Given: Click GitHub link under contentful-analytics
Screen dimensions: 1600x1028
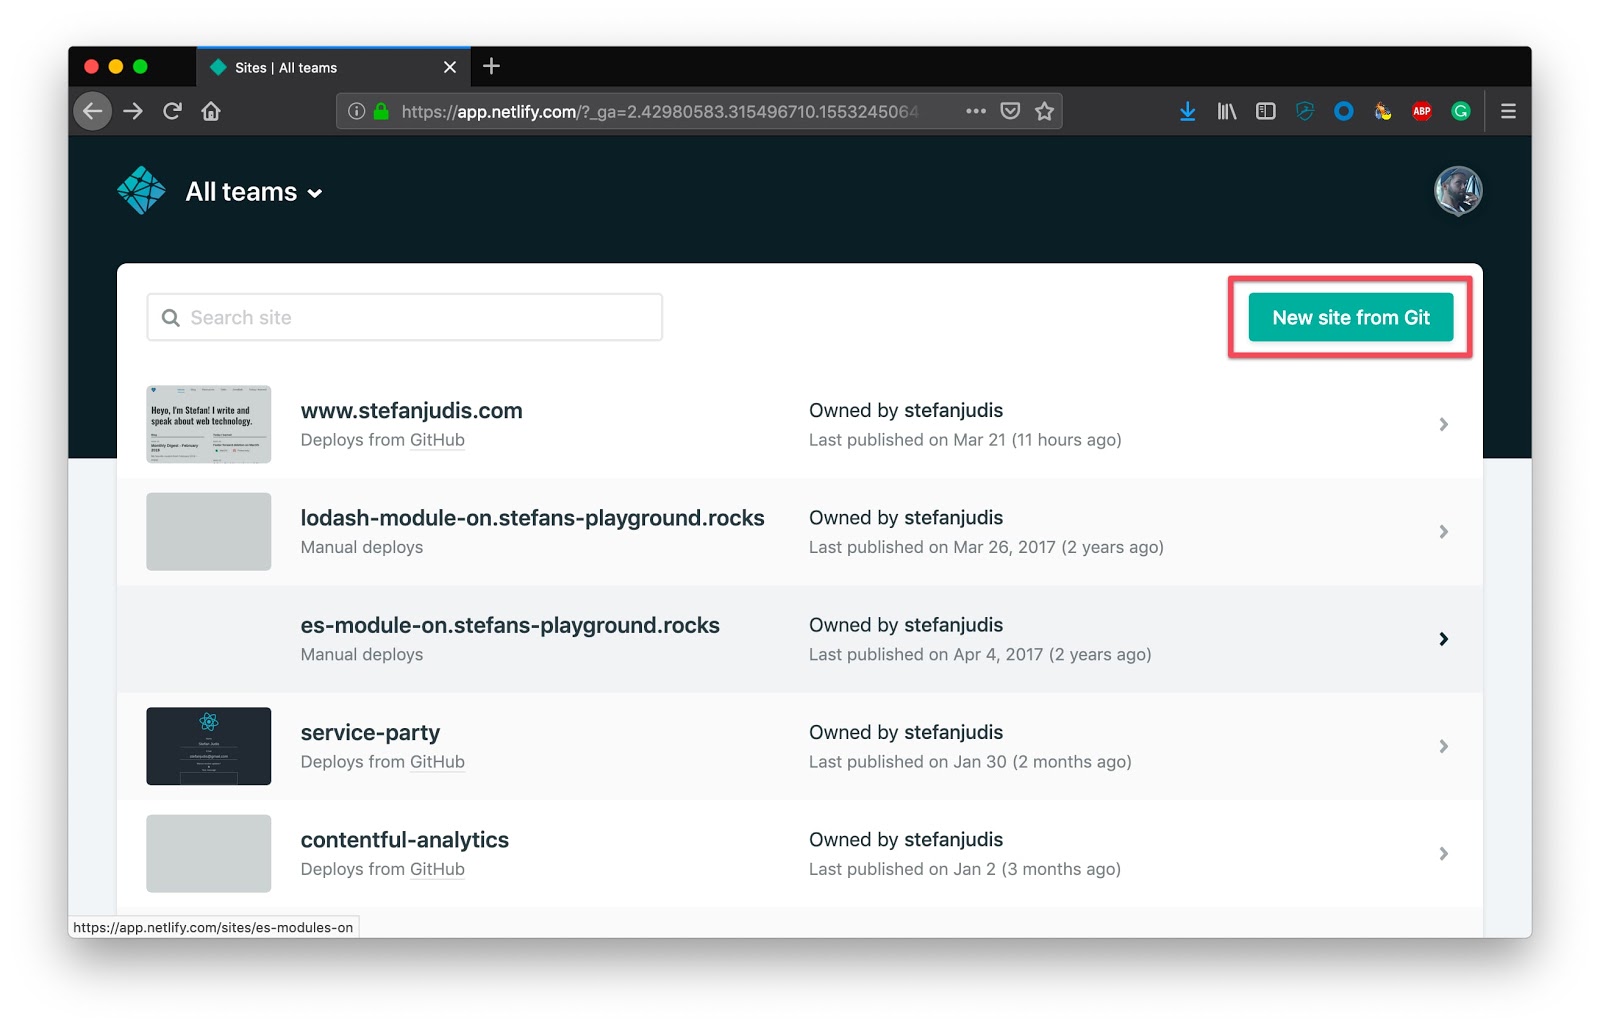Looking at the screenshot, I should pyautogui.click(x=437, y=869).
